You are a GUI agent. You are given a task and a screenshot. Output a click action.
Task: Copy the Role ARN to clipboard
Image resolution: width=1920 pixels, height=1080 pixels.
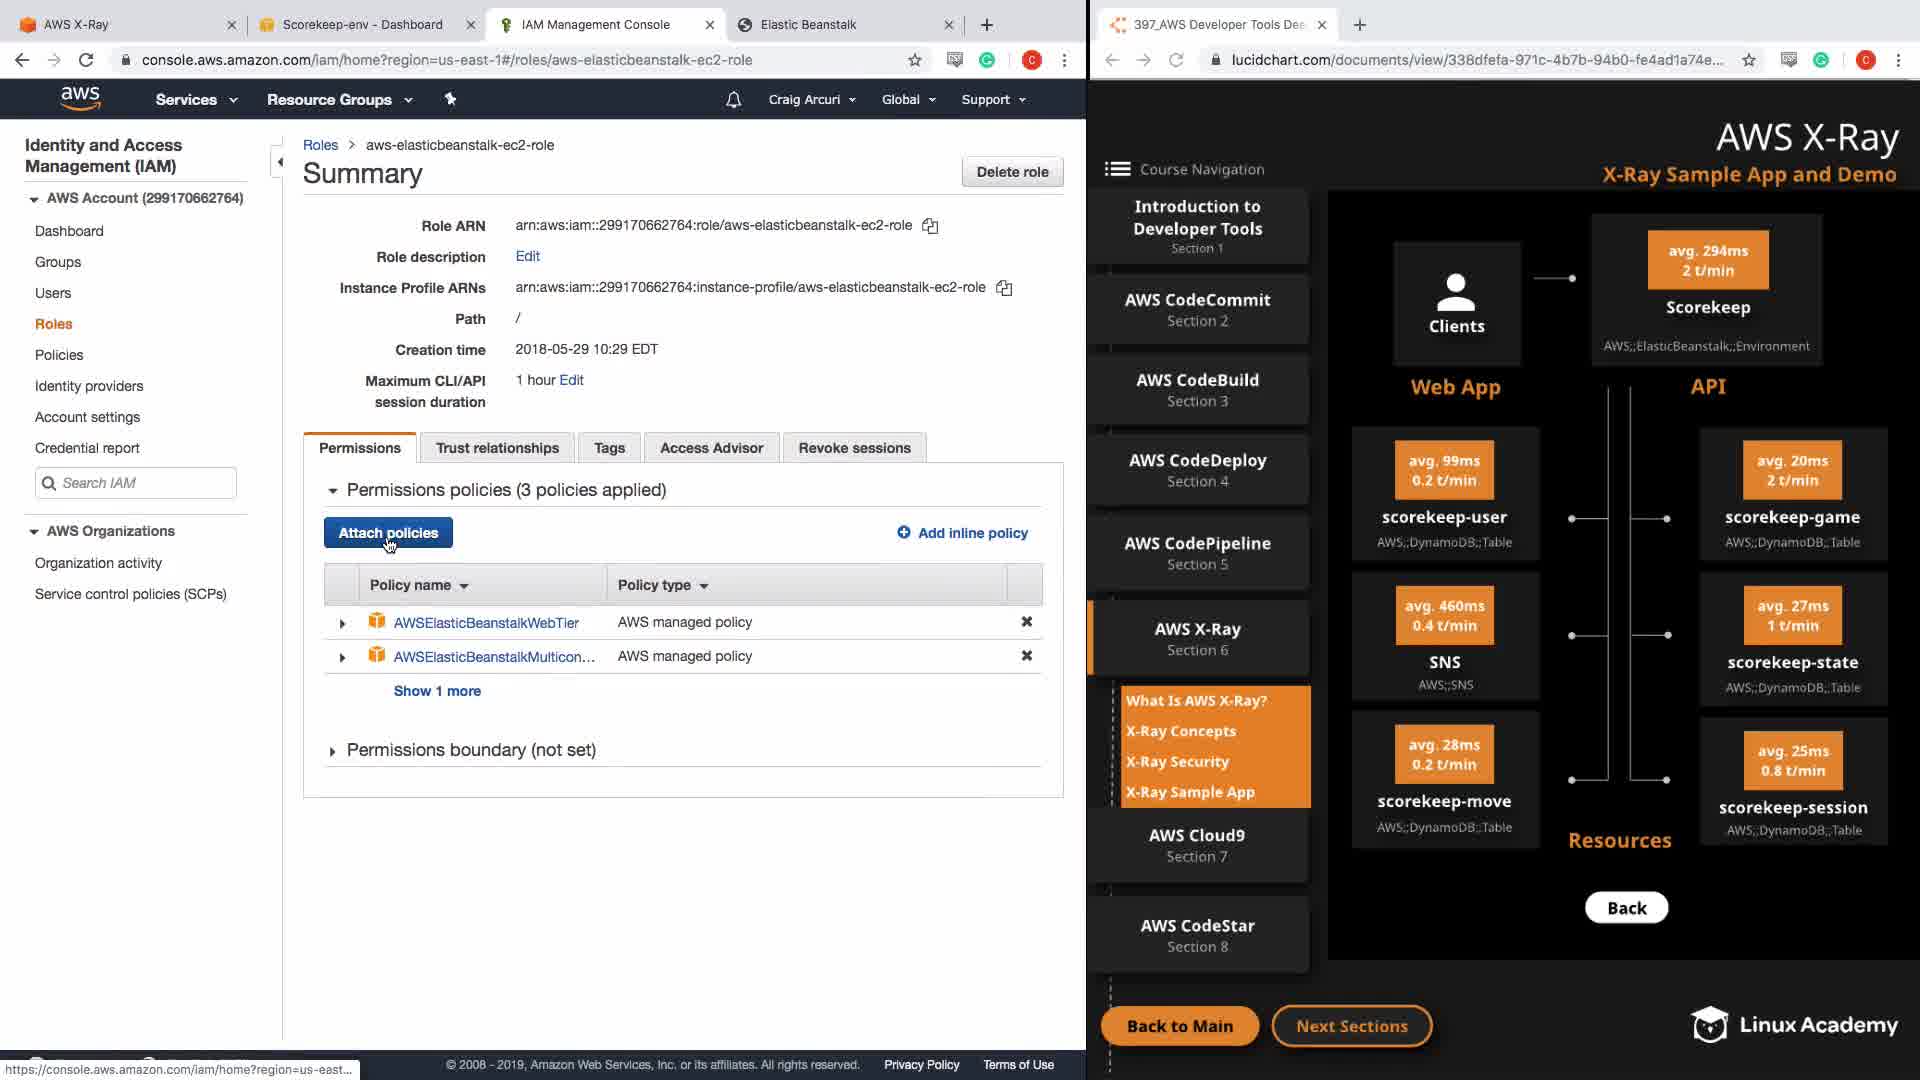point(930,226)
